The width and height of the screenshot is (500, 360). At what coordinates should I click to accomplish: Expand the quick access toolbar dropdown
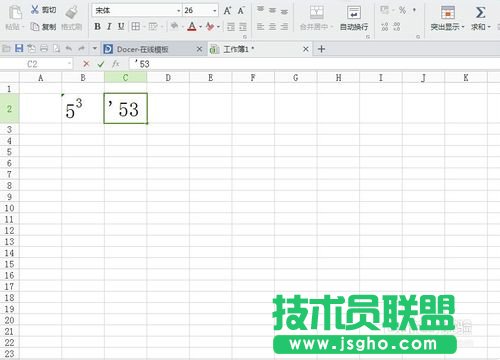[x=95, y=49]
